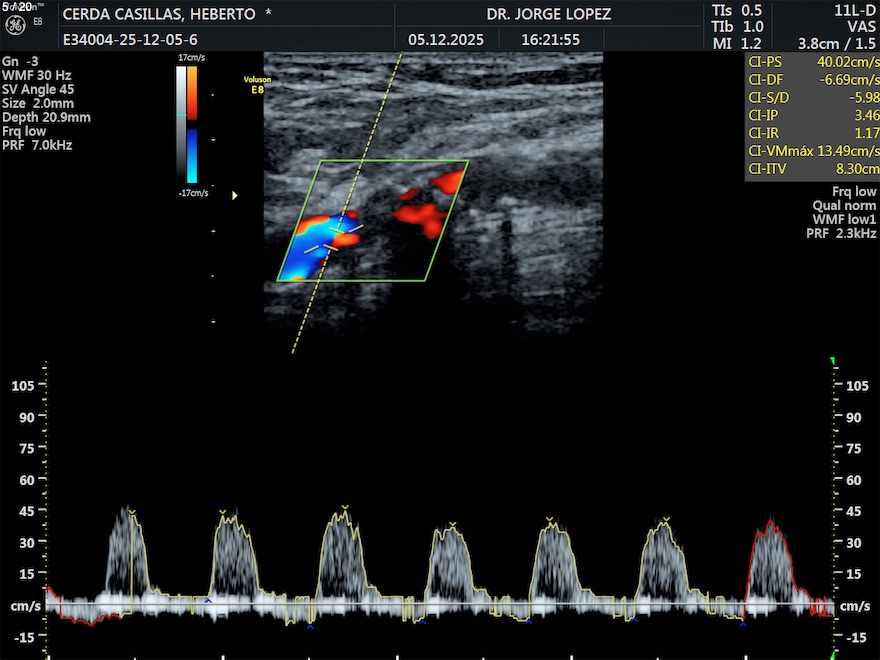Click the peak marker on first waveform
Screen dimensions: 880x660
(131, 511)
